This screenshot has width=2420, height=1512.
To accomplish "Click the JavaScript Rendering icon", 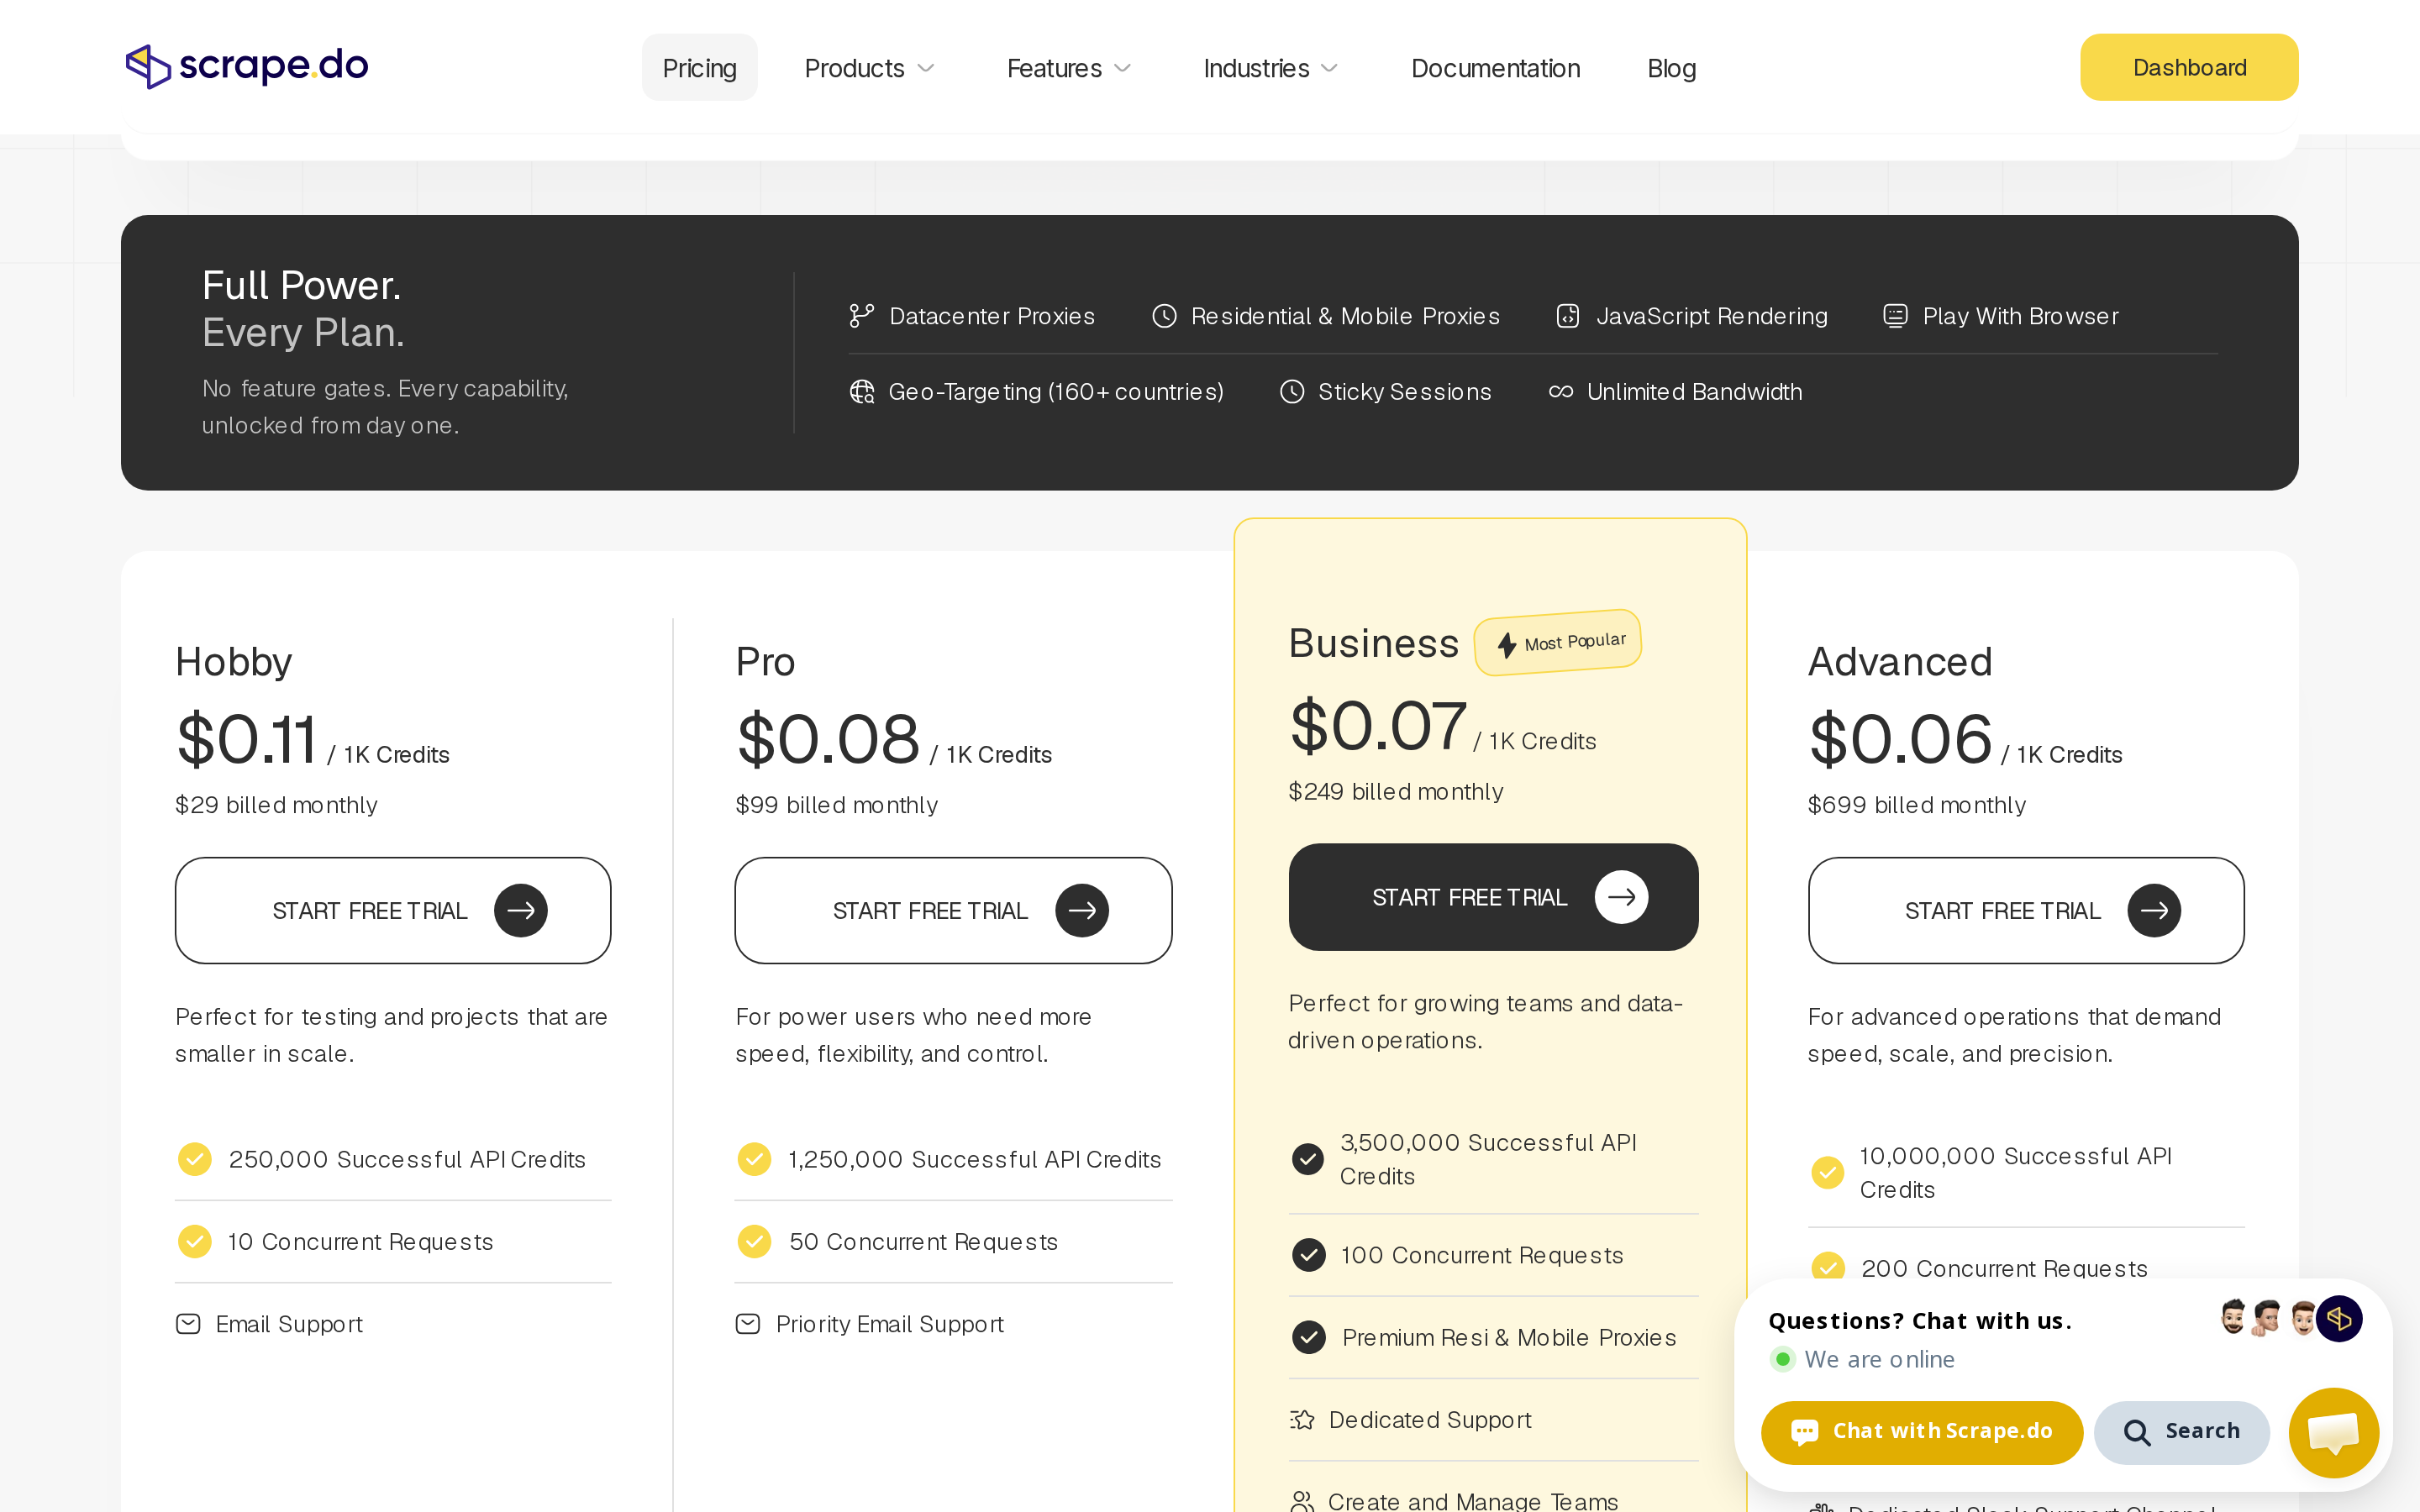I will [x=1567, y=316].
